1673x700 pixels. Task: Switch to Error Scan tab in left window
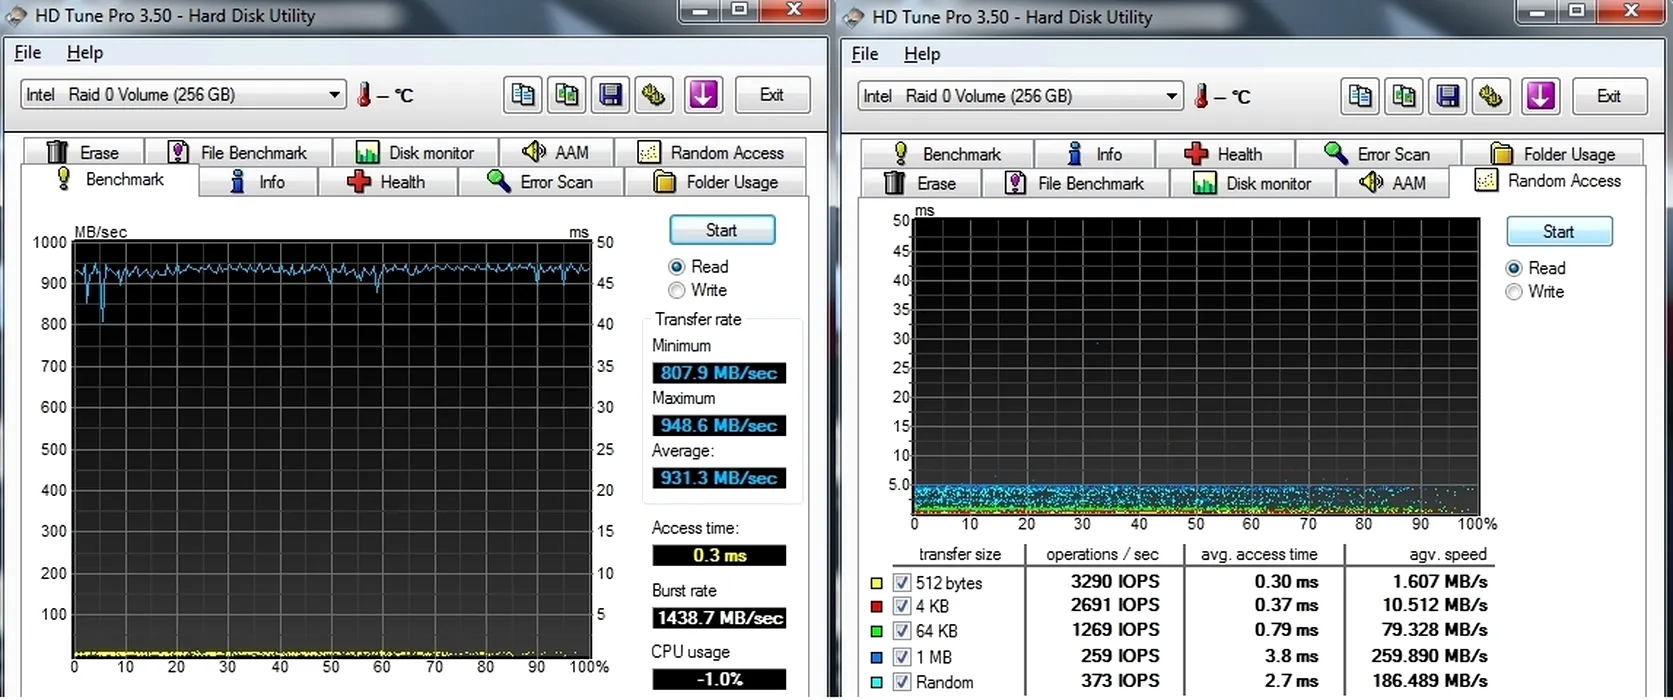coord(541,182)
